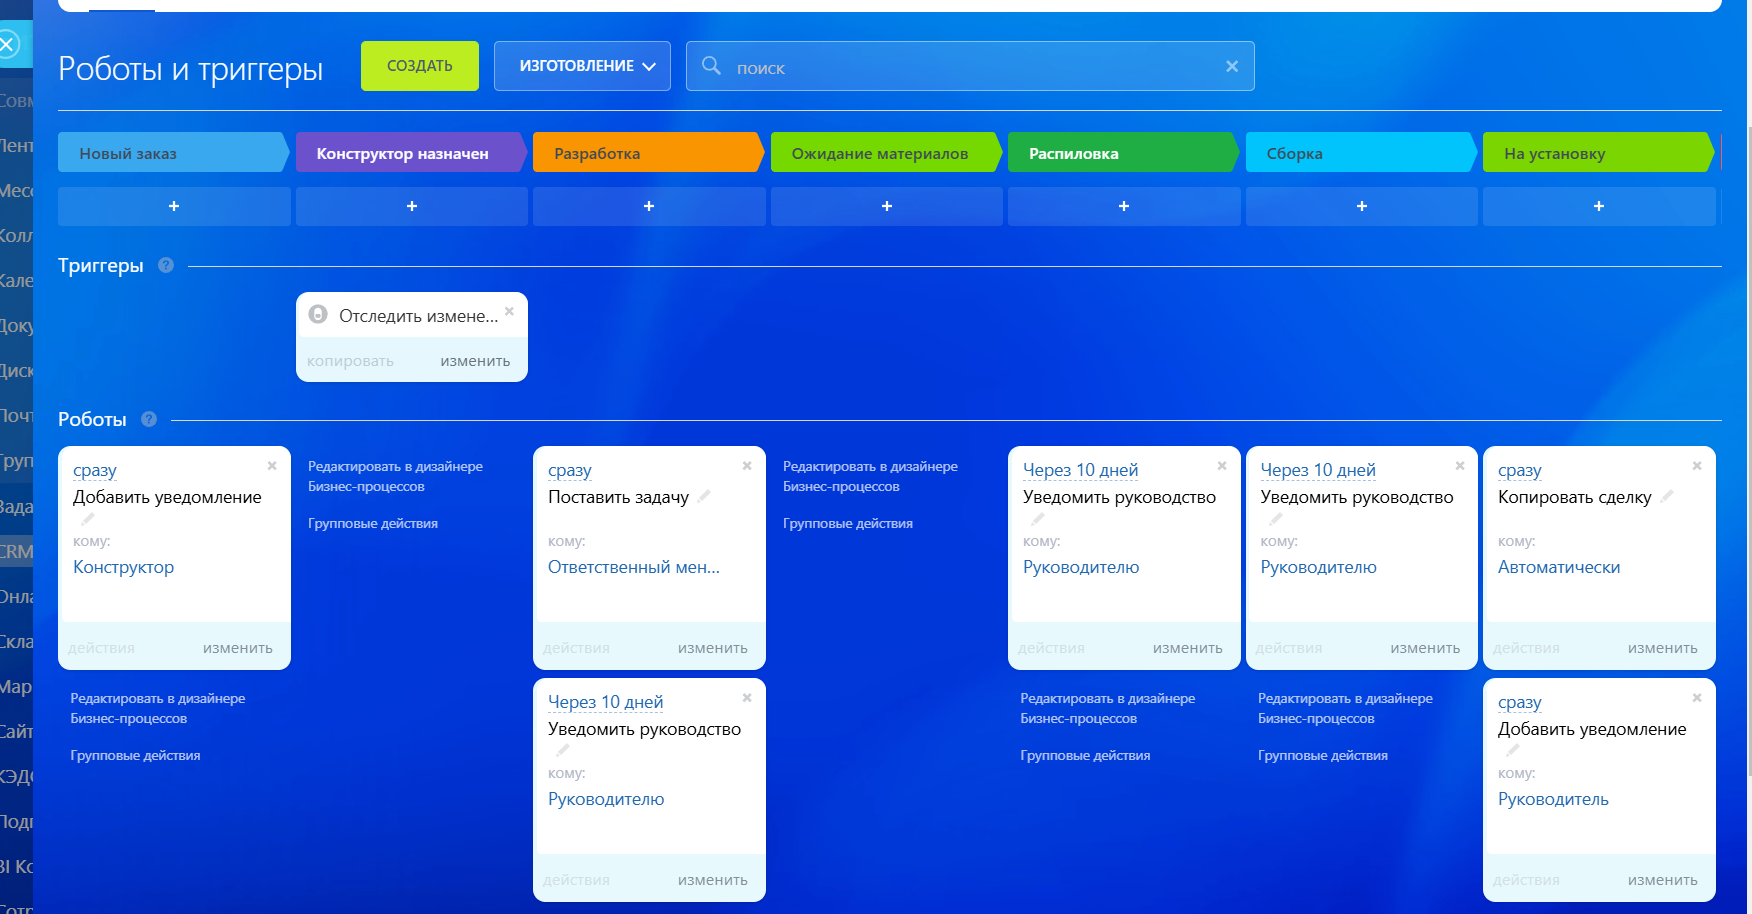1752x914 pixels.
Task: Open help icon next to Роботы heading
Action: (149, 419)
